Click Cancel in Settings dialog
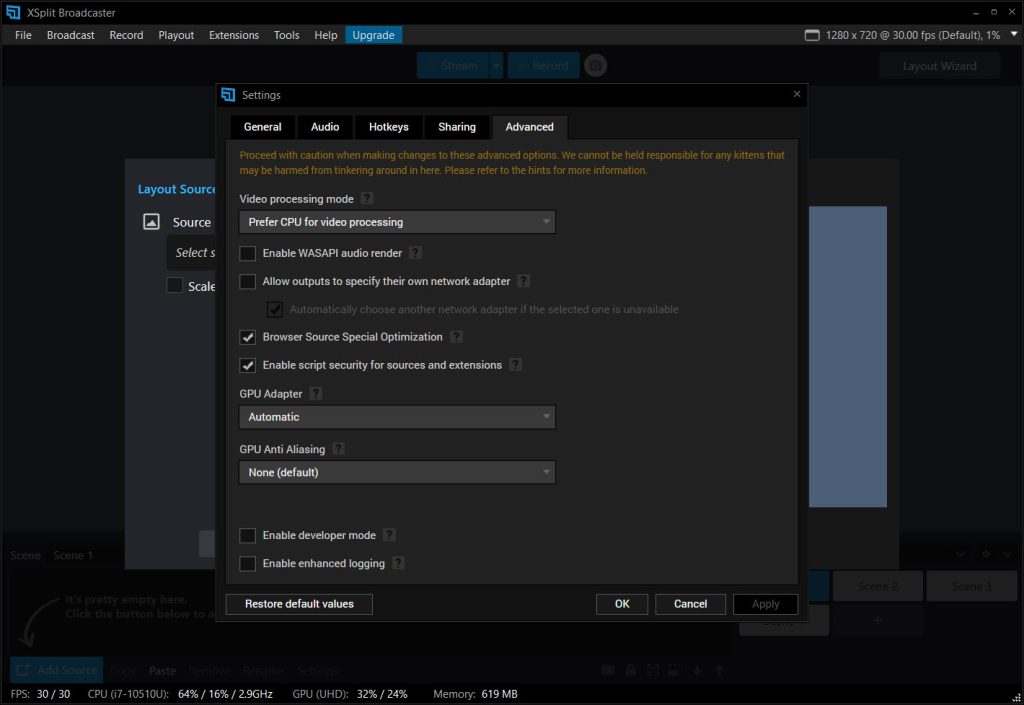This screenshot has width=1024, height=705. click(690, 604)
